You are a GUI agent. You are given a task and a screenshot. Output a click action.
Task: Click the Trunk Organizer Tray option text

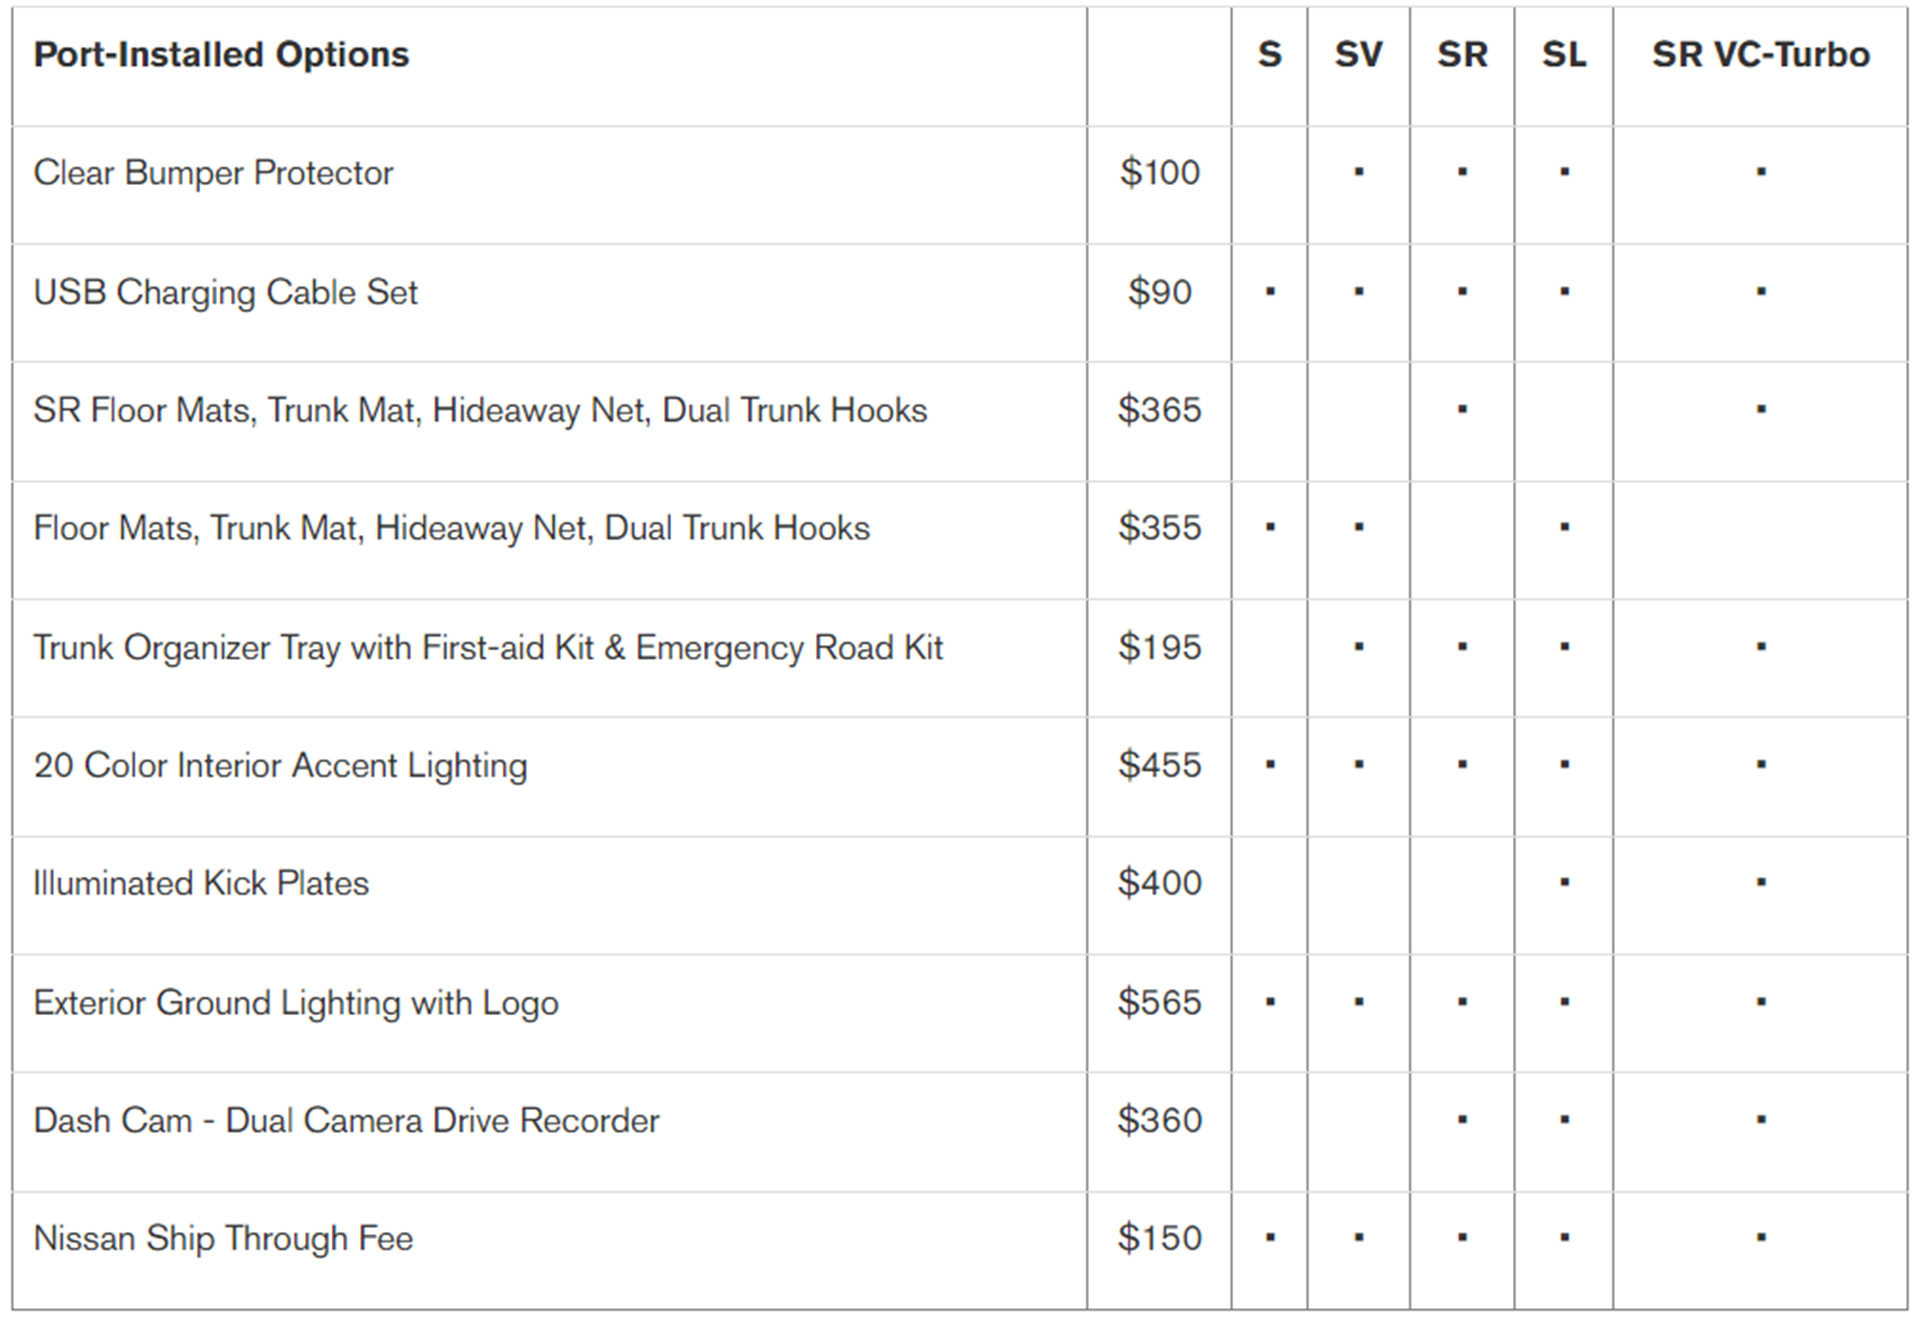pos(487,647)
